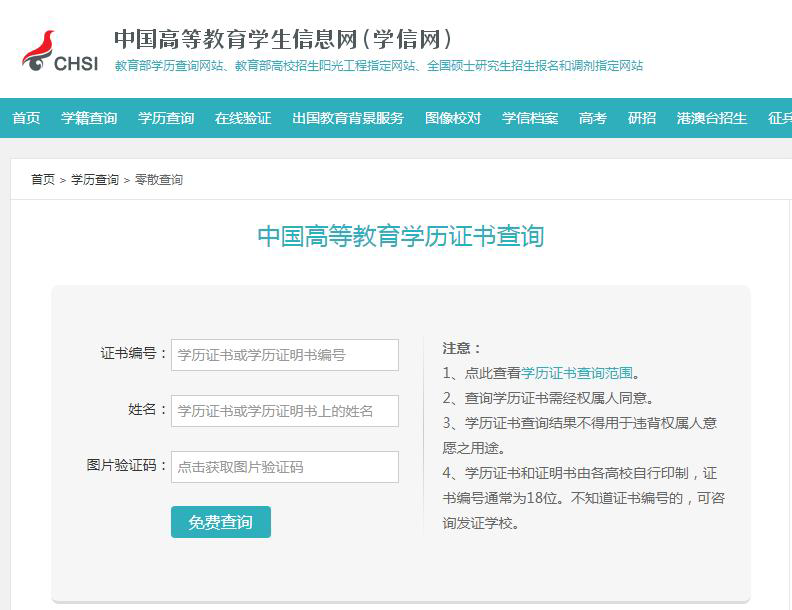Click the site title 中国高等教育学生信息网(学信网)
This screenshot has height=610, width=792.
(x=283, y=39)
